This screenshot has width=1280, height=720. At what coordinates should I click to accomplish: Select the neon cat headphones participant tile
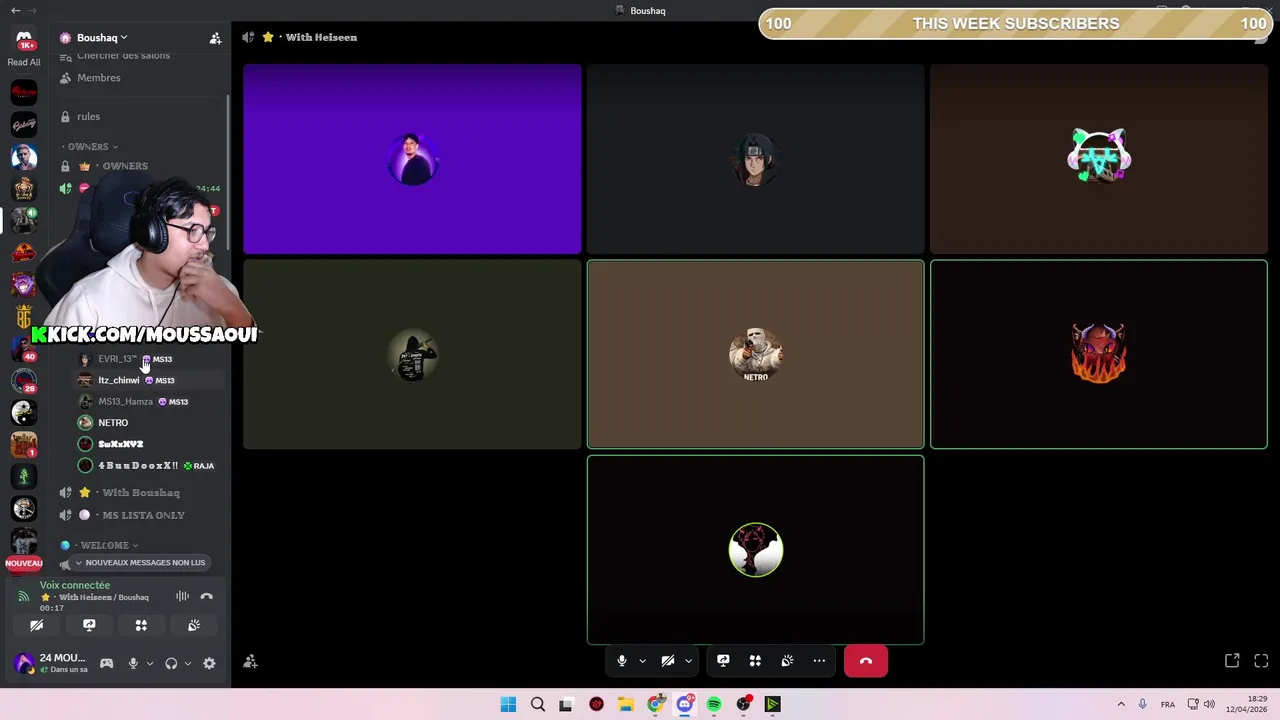[1099, 159]
